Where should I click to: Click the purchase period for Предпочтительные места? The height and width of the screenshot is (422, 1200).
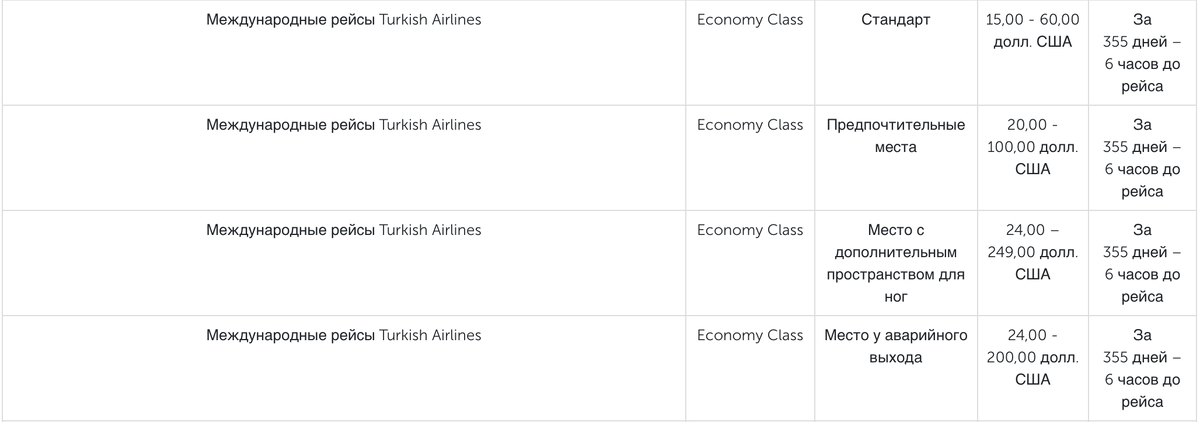pos(1142,158)
